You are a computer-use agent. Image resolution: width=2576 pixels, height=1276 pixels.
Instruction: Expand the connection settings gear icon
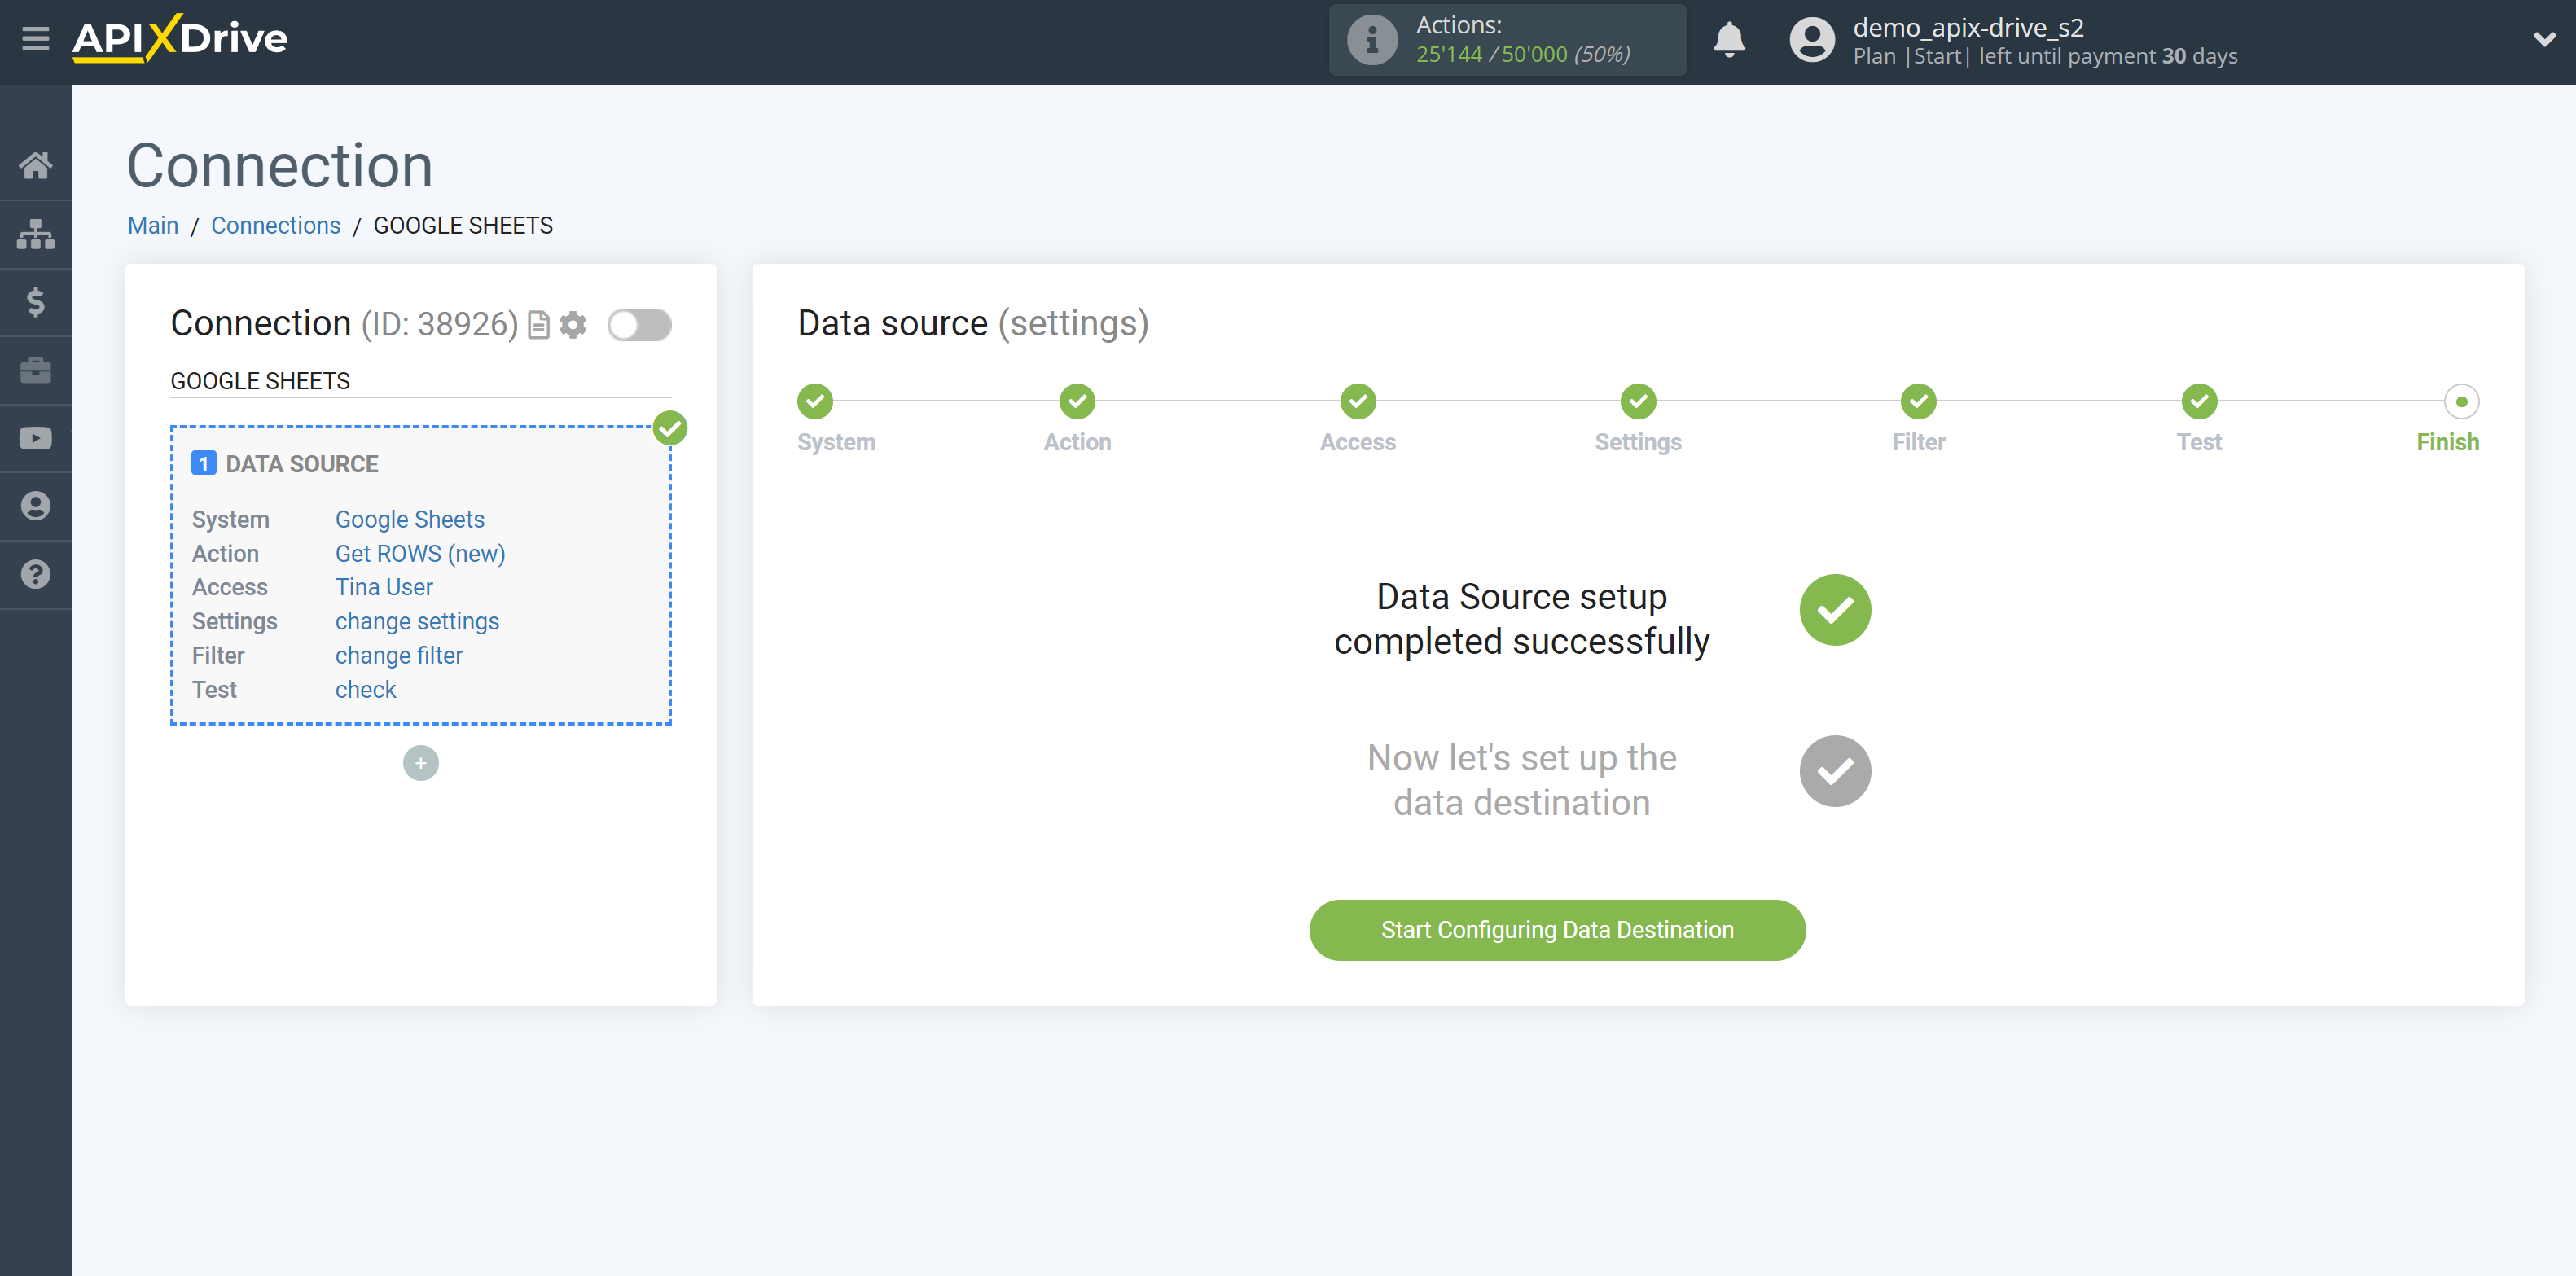click(575, 325)
